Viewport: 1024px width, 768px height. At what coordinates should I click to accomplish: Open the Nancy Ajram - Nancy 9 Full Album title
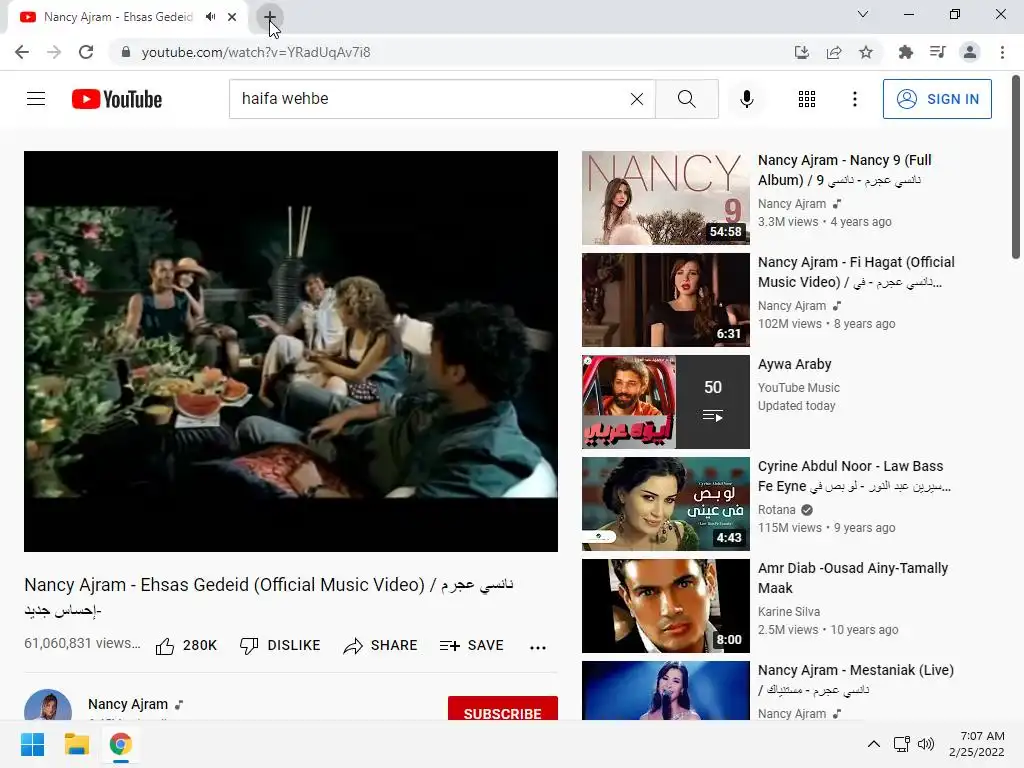tap(844, 170)
